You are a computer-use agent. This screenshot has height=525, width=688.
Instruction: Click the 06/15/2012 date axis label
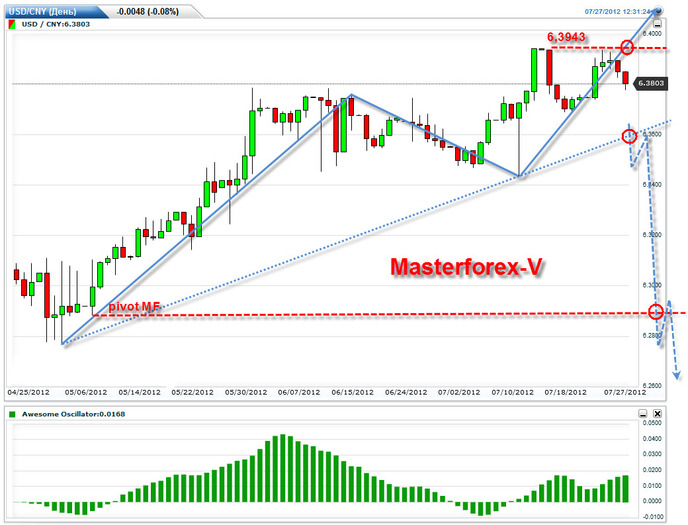[352, 392]
